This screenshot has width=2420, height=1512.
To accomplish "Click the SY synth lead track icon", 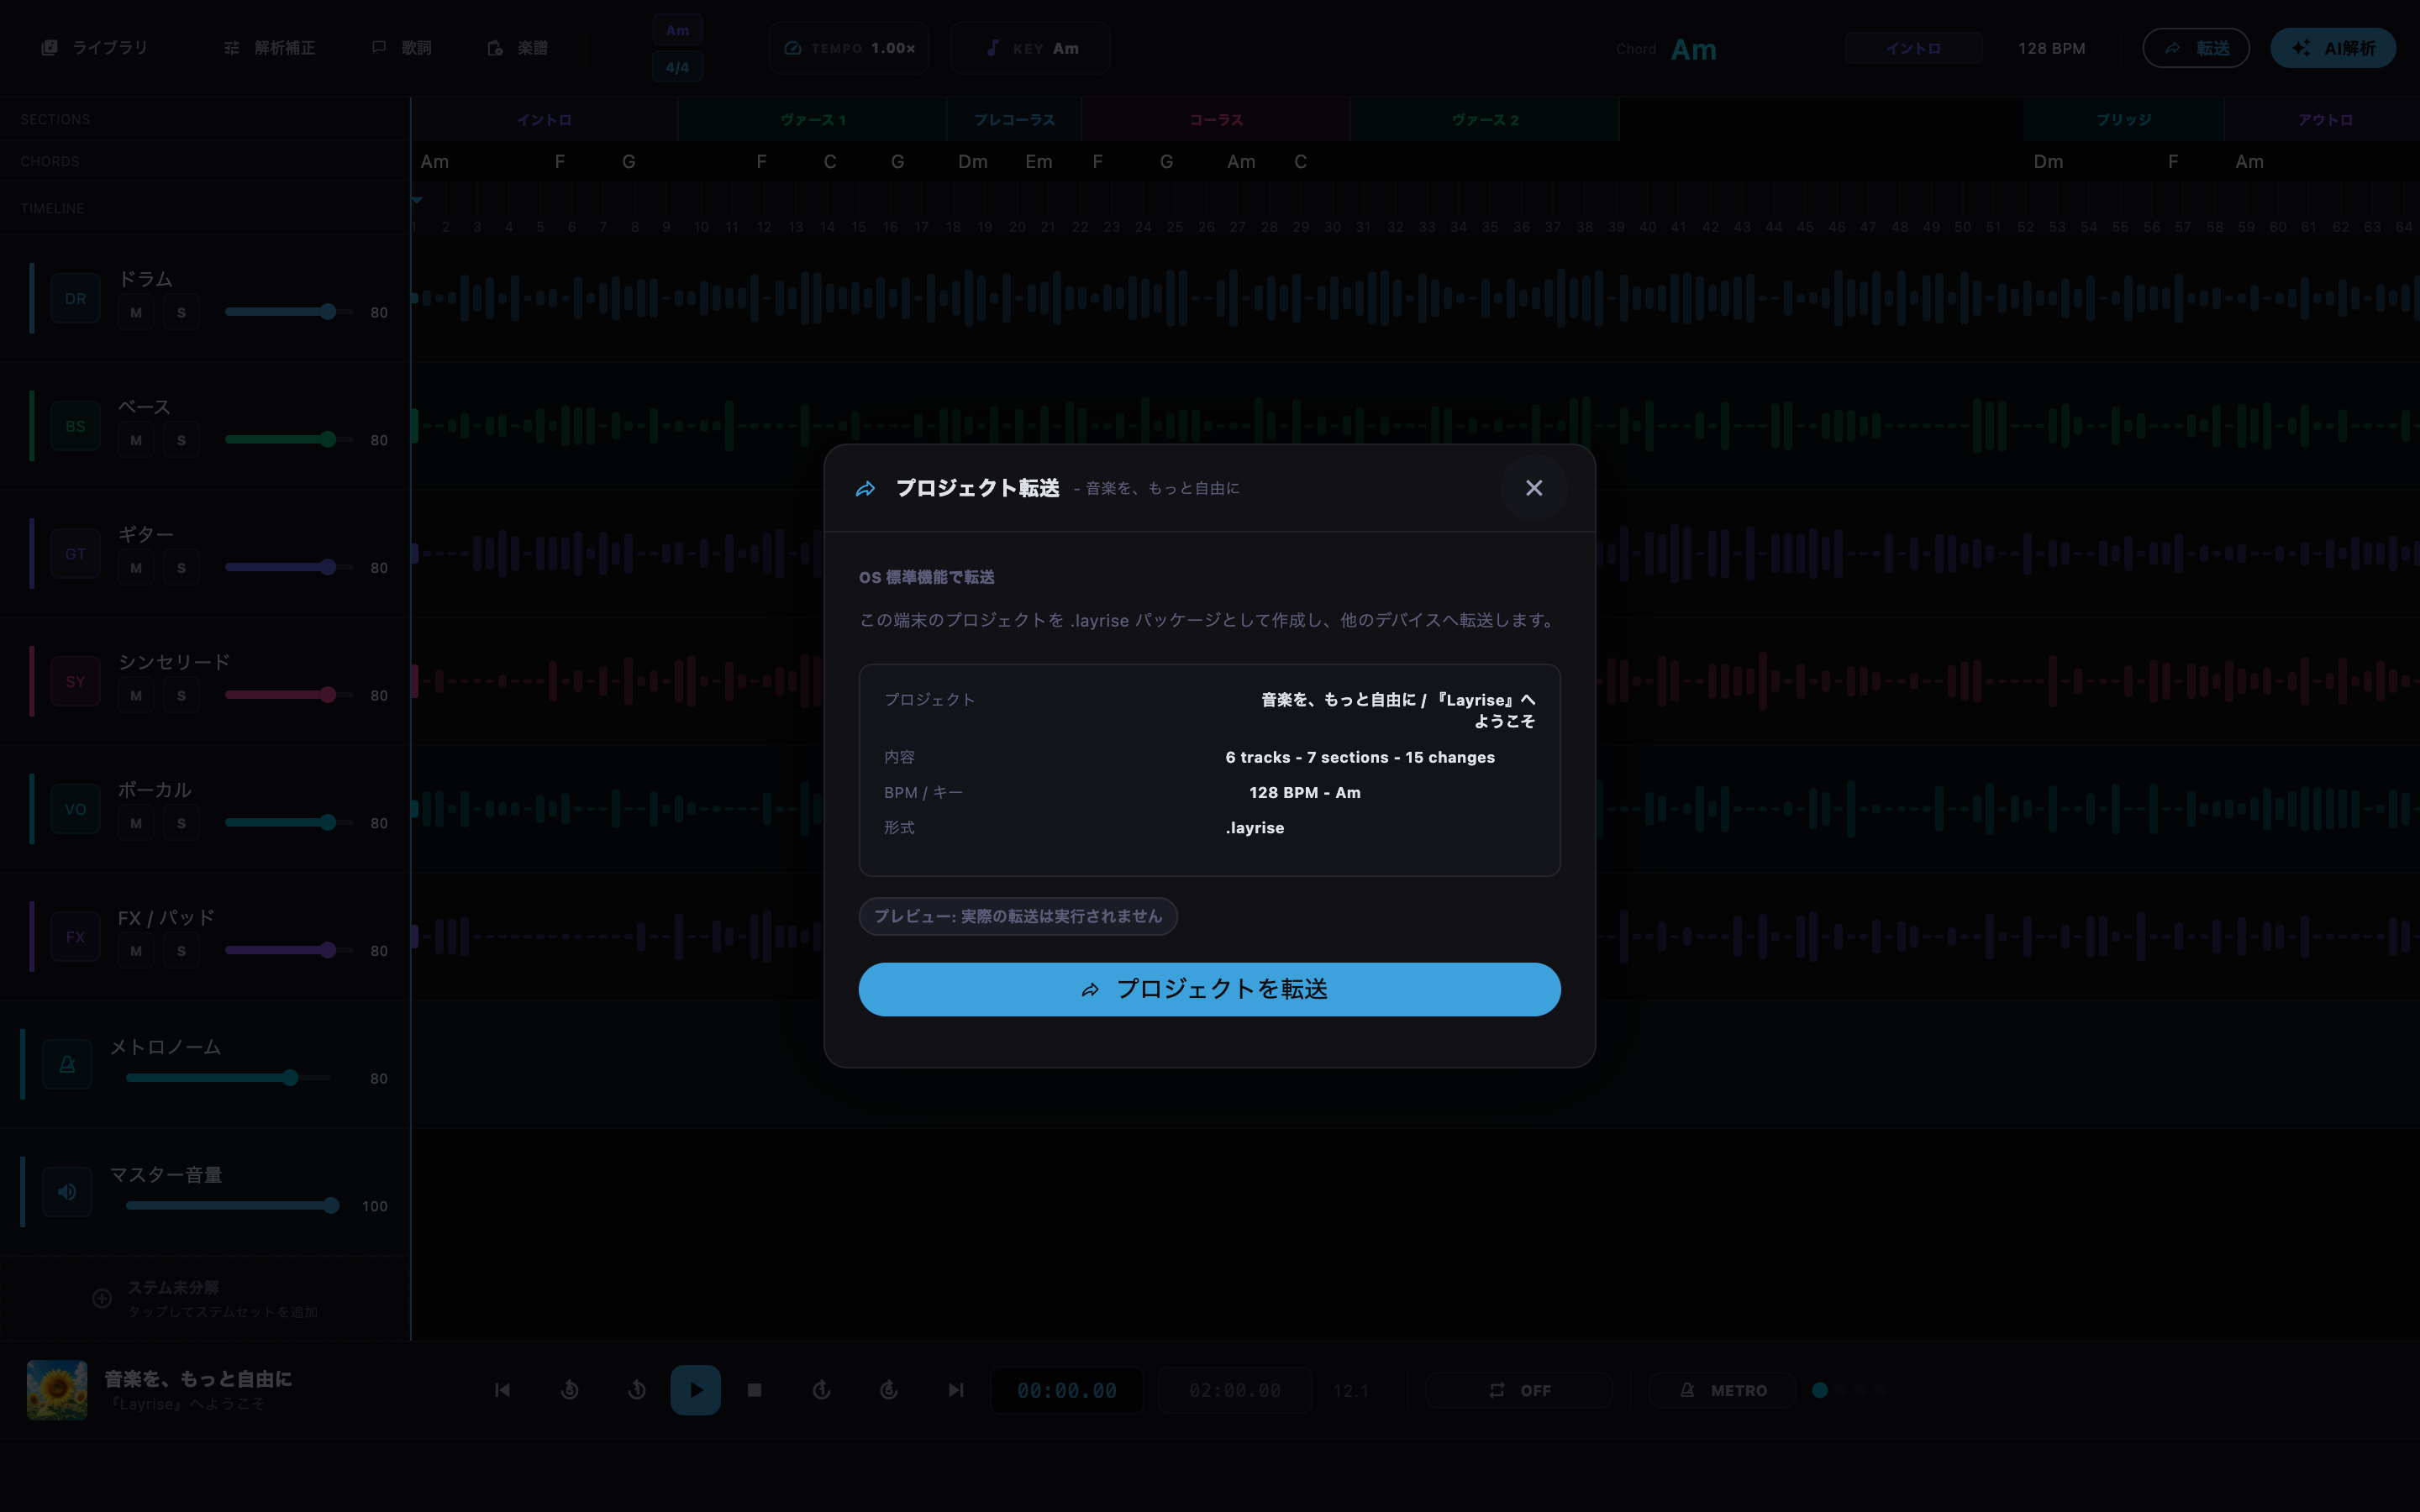I will [x=75, y=682].
